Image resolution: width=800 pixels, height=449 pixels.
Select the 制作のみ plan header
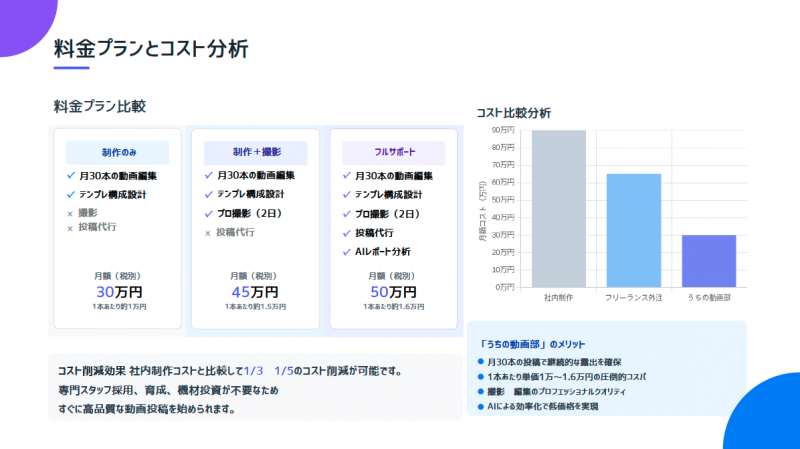[118, 153]
